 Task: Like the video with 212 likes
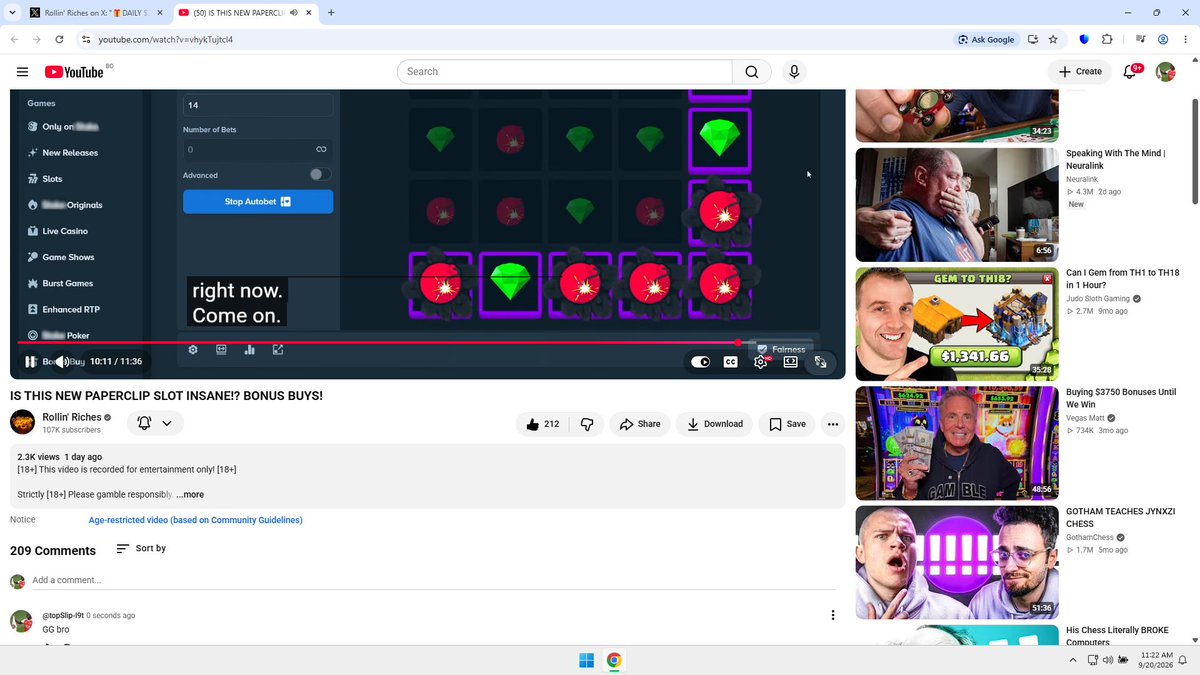tap(541, 424)
